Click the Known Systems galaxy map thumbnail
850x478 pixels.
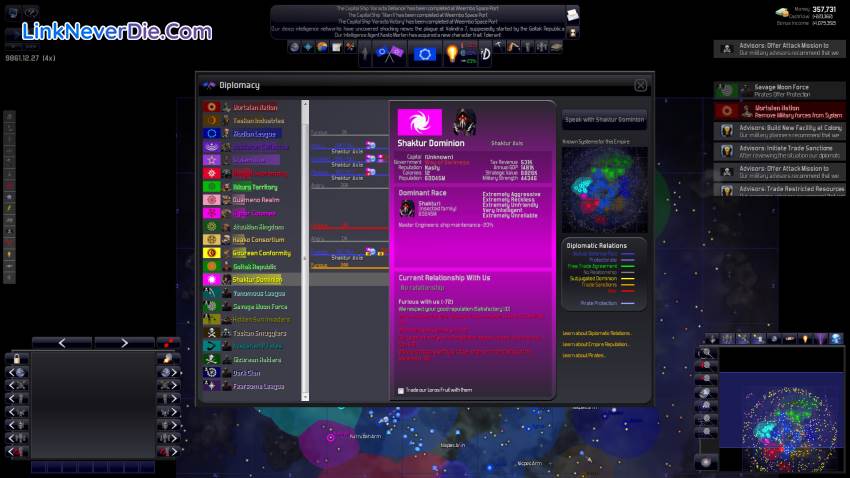click(604, 189)
